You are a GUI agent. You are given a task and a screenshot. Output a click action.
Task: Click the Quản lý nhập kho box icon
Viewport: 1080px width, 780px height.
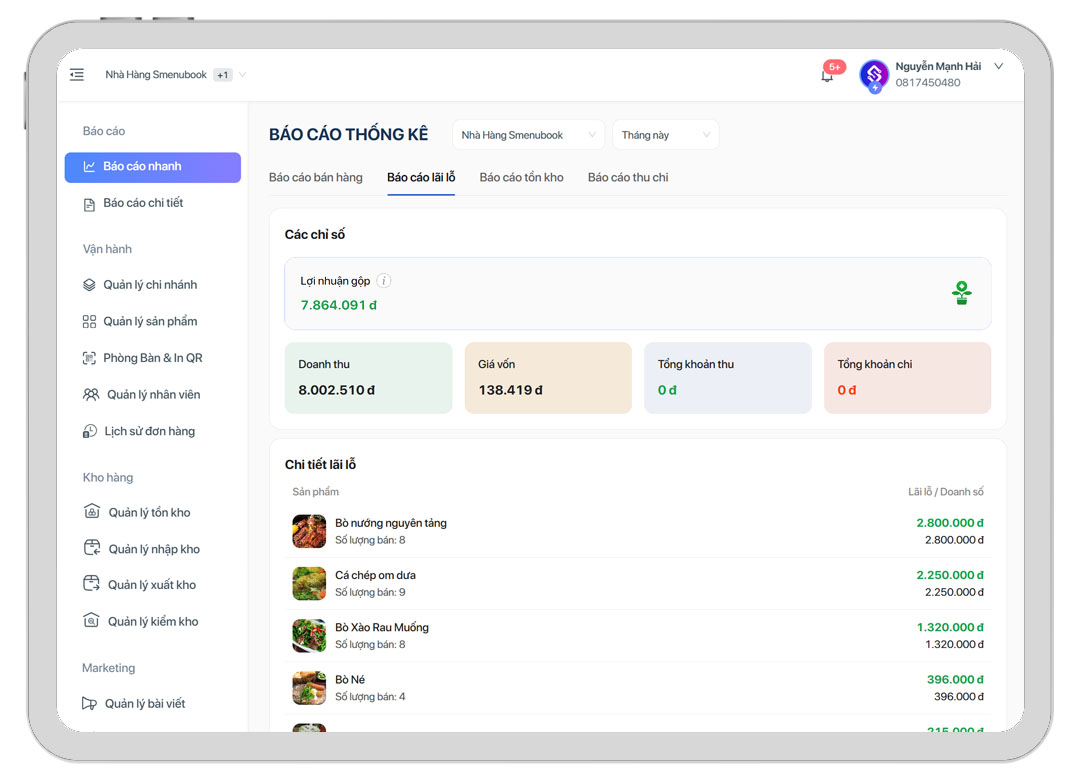92,548
